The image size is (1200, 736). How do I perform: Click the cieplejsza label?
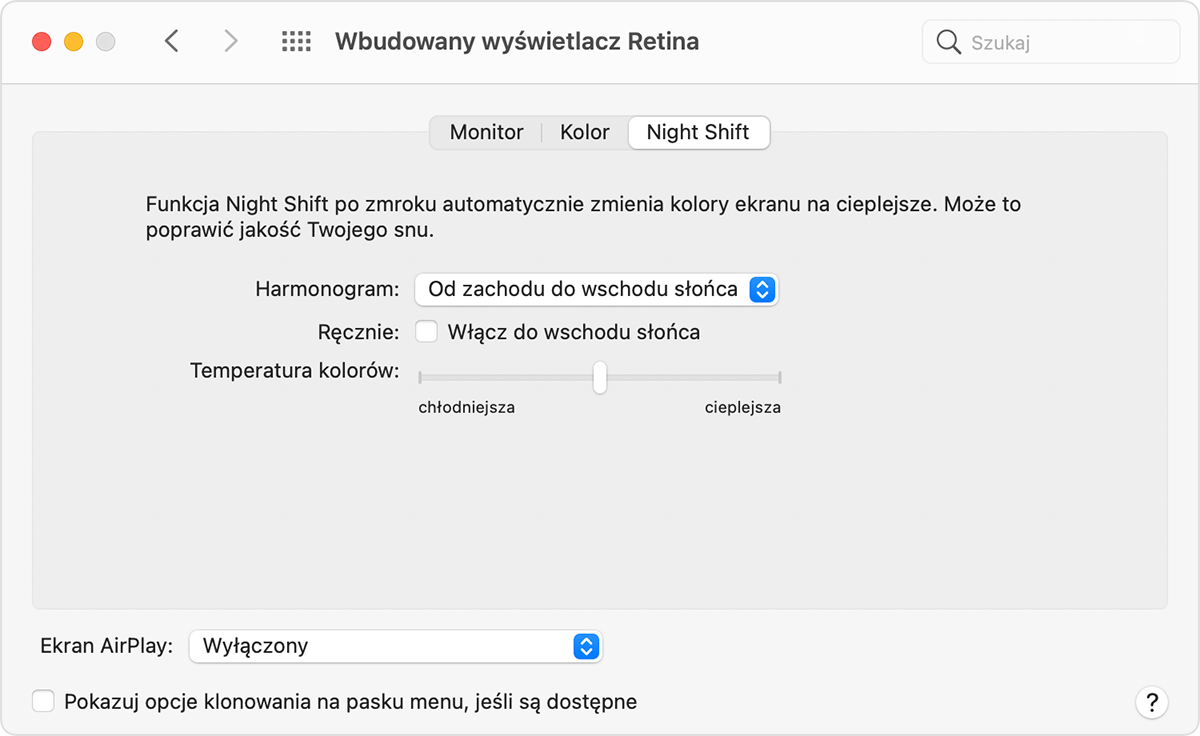pos(742,407)
